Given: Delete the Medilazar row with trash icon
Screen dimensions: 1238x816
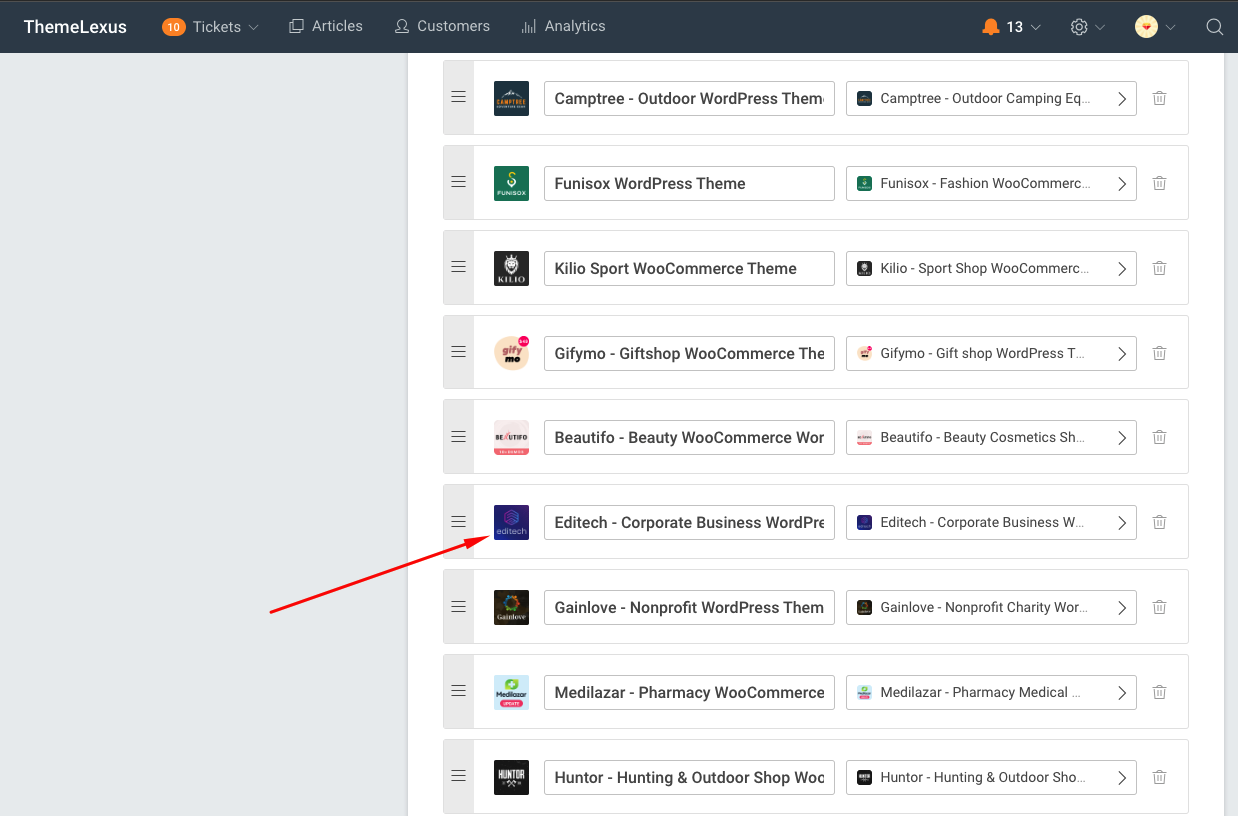Looking at the screenshot, I should tap(1159, 692).
